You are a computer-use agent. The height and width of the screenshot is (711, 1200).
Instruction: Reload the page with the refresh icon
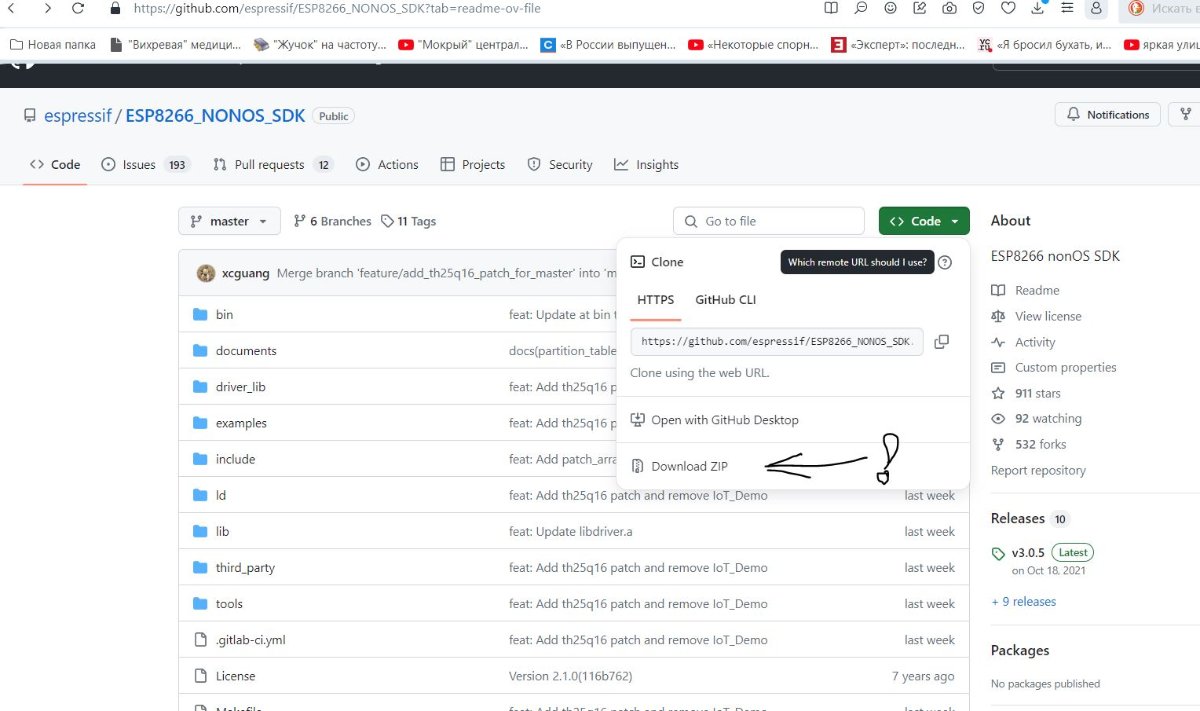click(x=79, y=8)
